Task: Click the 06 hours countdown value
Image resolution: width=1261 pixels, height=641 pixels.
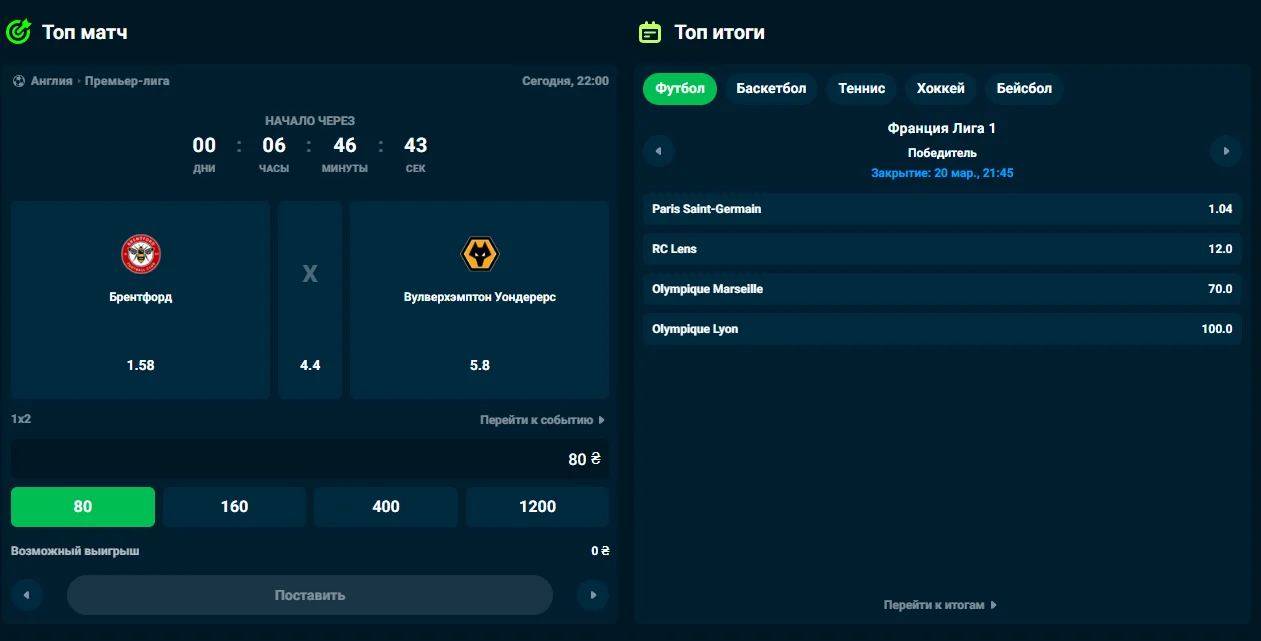Action: click(x=274, y=145)
